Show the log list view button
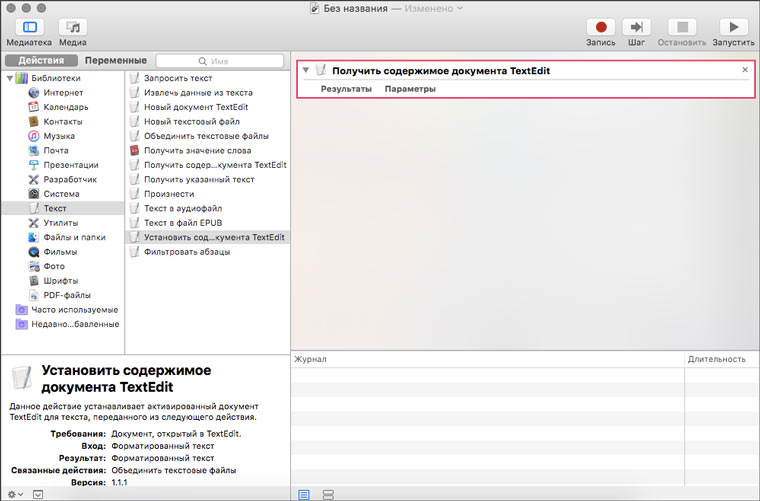Screen dimensions: 760x501 304,495
